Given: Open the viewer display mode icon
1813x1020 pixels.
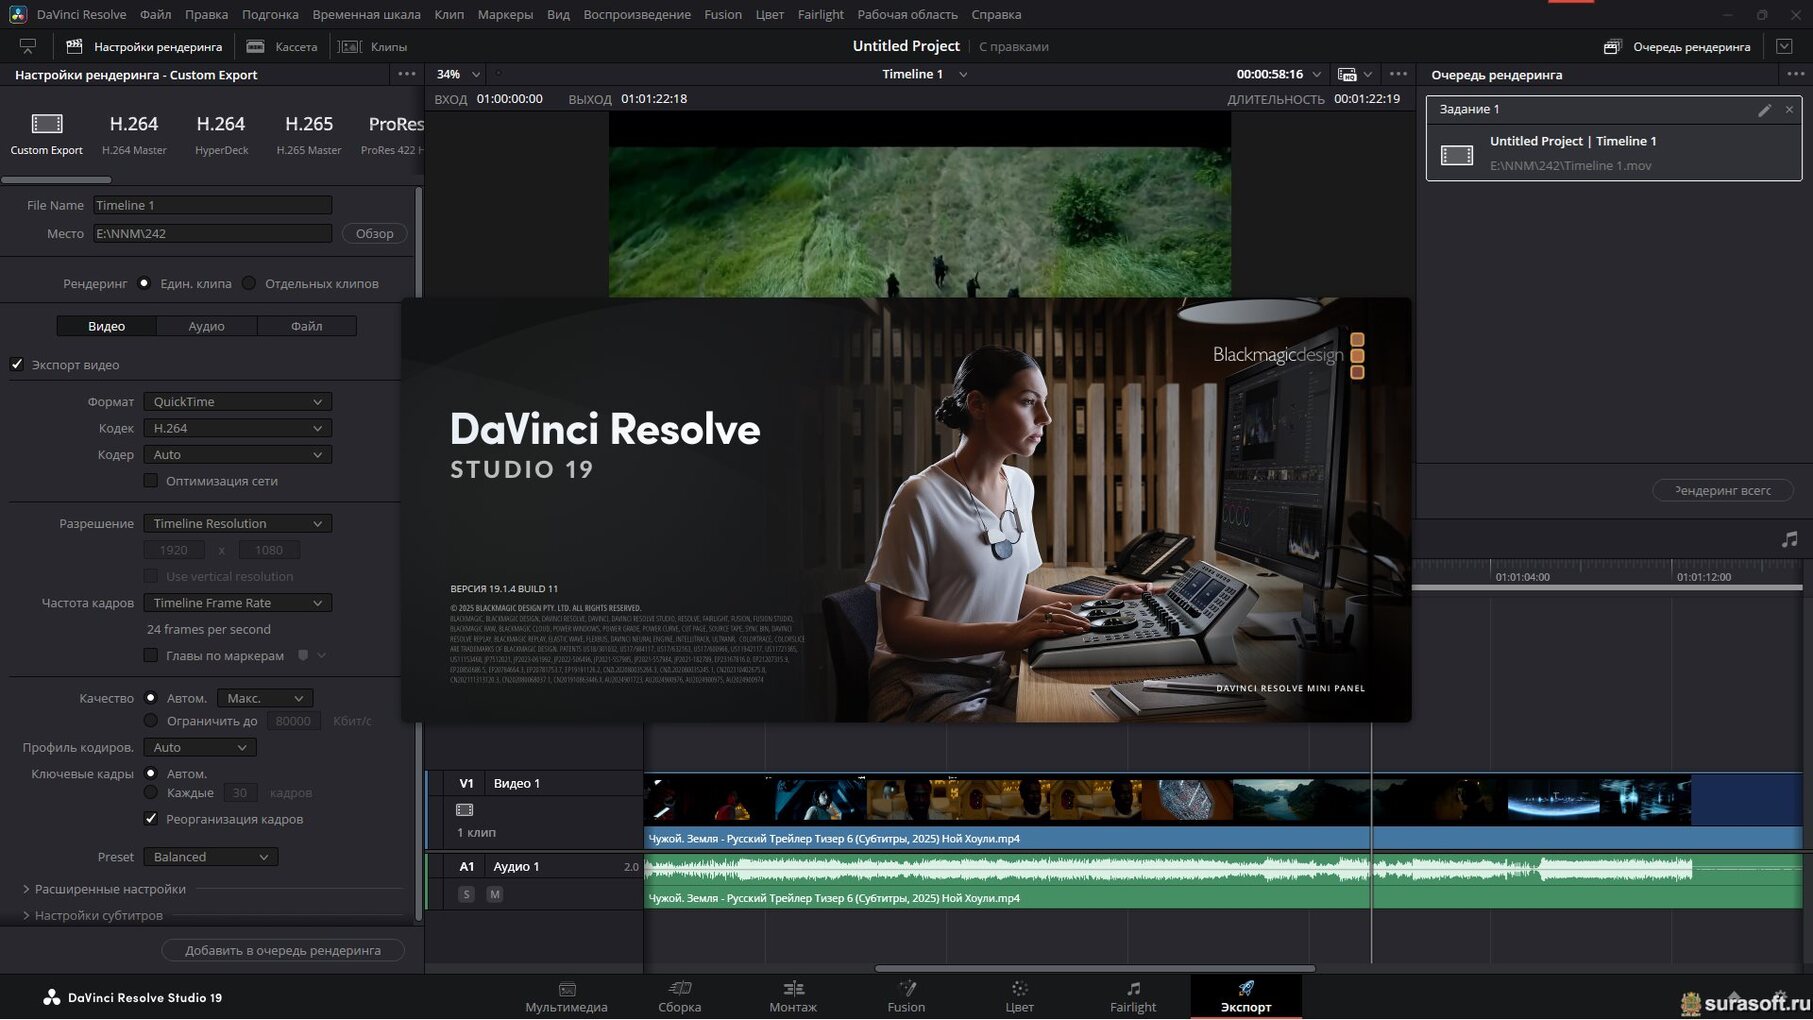Looking at the screenshot, I should [1347, 74].
